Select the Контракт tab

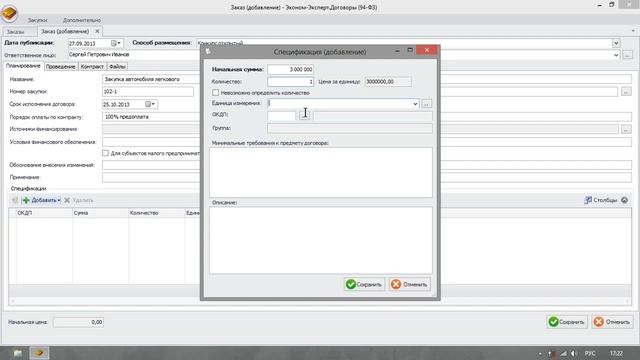coord(92,67)
